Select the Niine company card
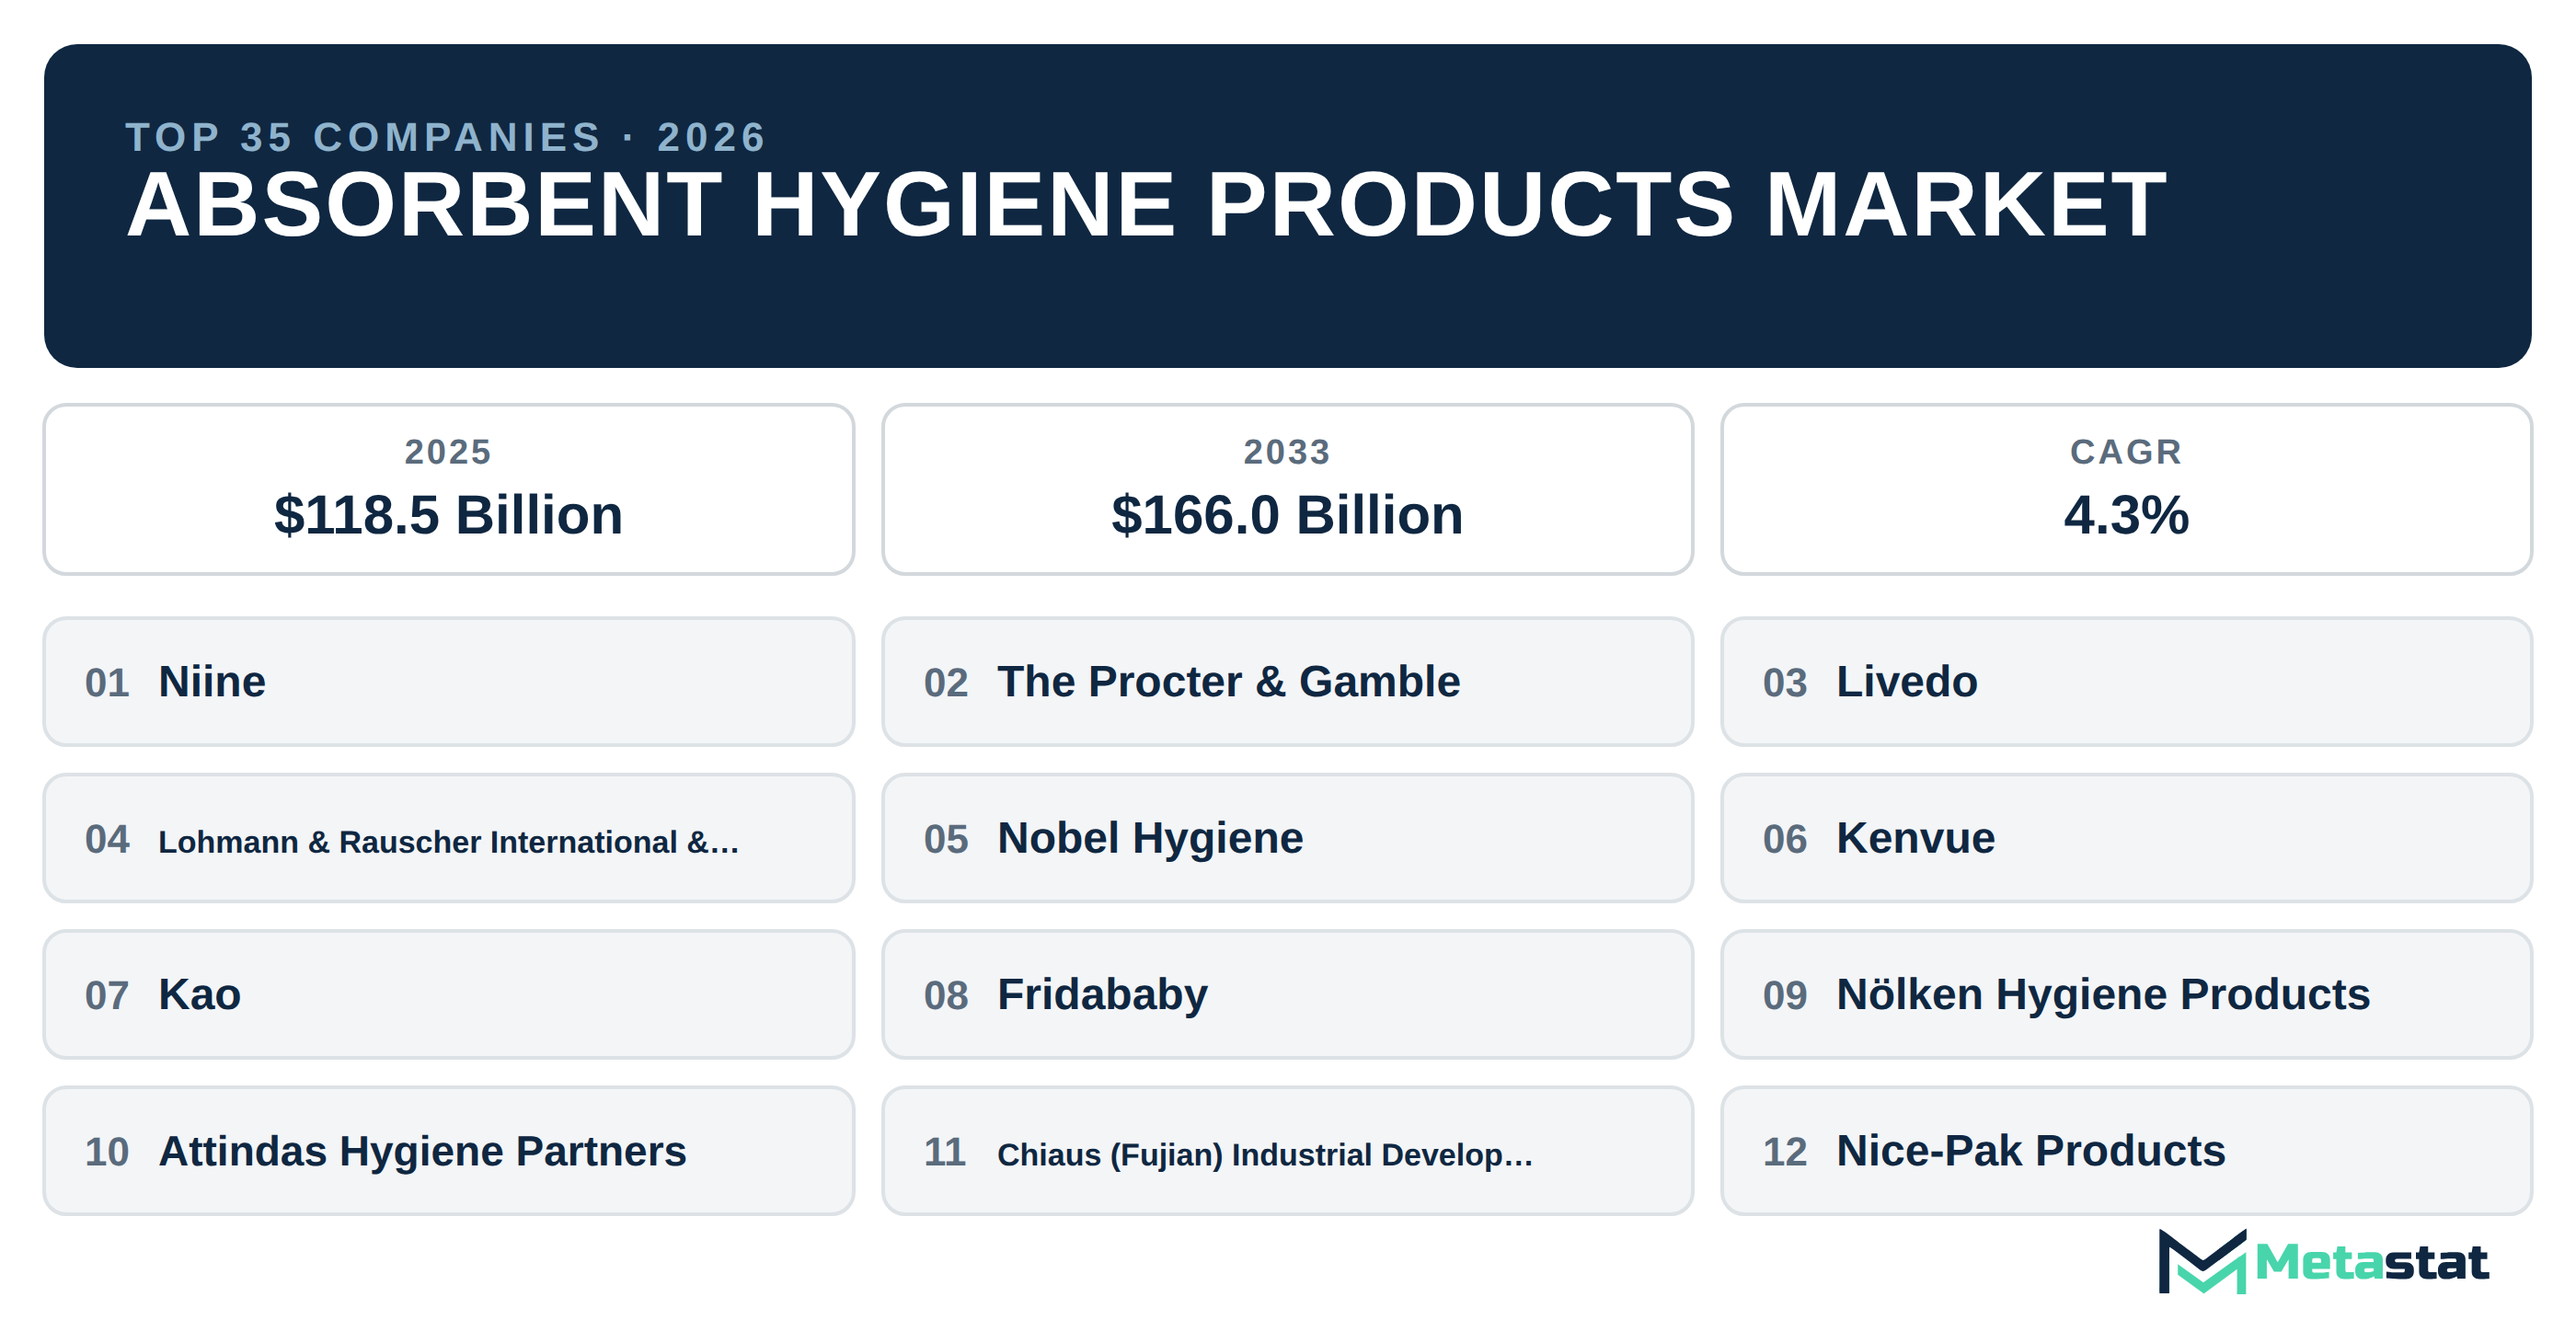This screenshot has height=1343, width=2576. pyautogui.click(x=448, y=681)
